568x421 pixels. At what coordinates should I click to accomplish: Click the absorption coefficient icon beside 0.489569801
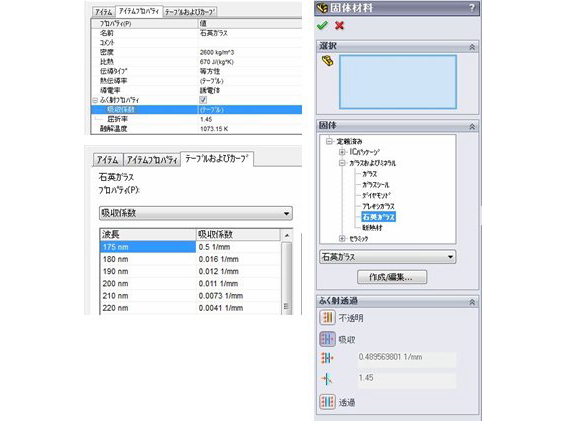tap(327, 358)
